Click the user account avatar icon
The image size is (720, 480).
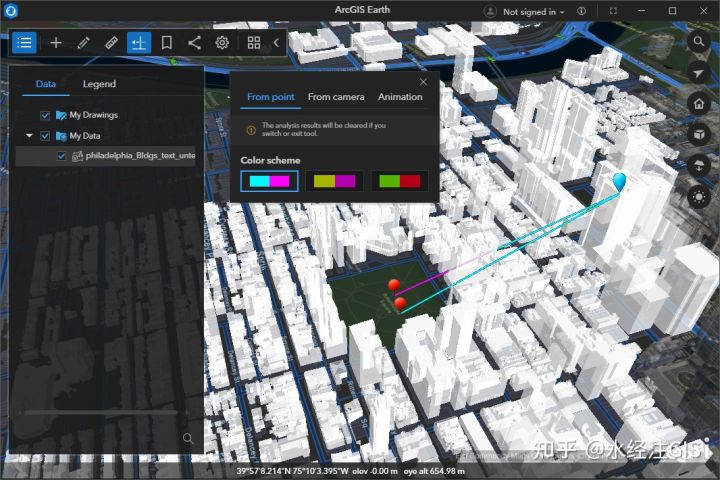pyautogui.click(x=490, y=11)
